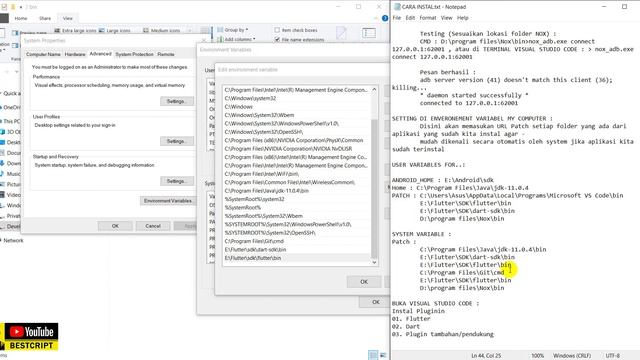Image resolution: width=640 pixels, height=360 pixels.
Task: Click Ln 44, Col 25 in Notepad status bar
Action: pyautogui.click(x=486, y=356)
